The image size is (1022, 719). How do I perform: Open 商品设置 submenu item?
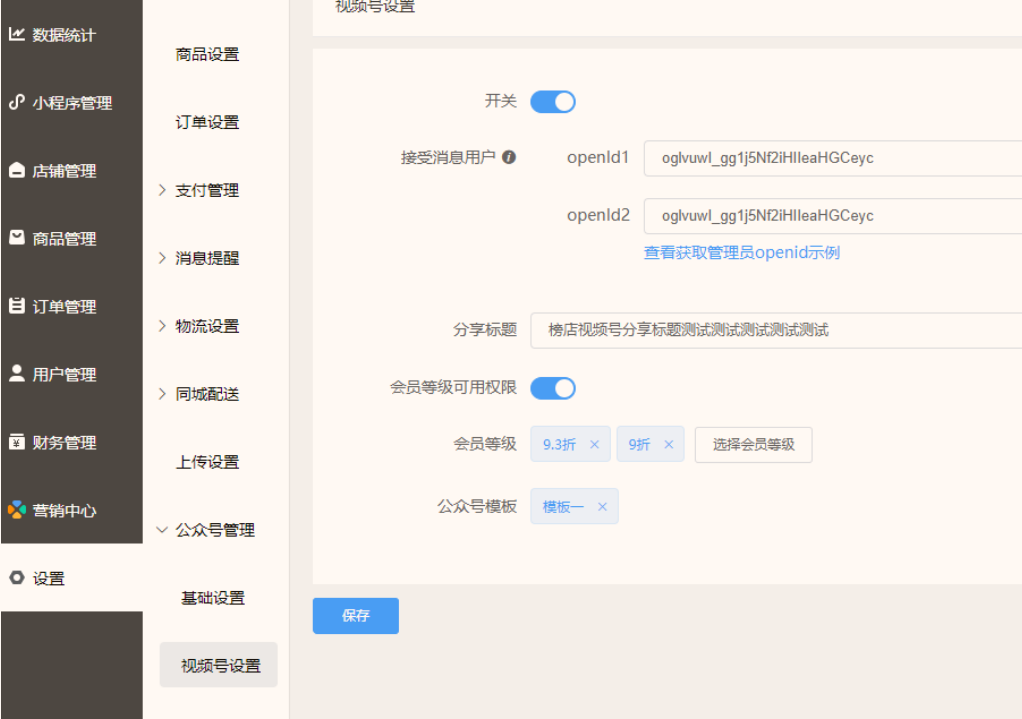tap(207, 54)
